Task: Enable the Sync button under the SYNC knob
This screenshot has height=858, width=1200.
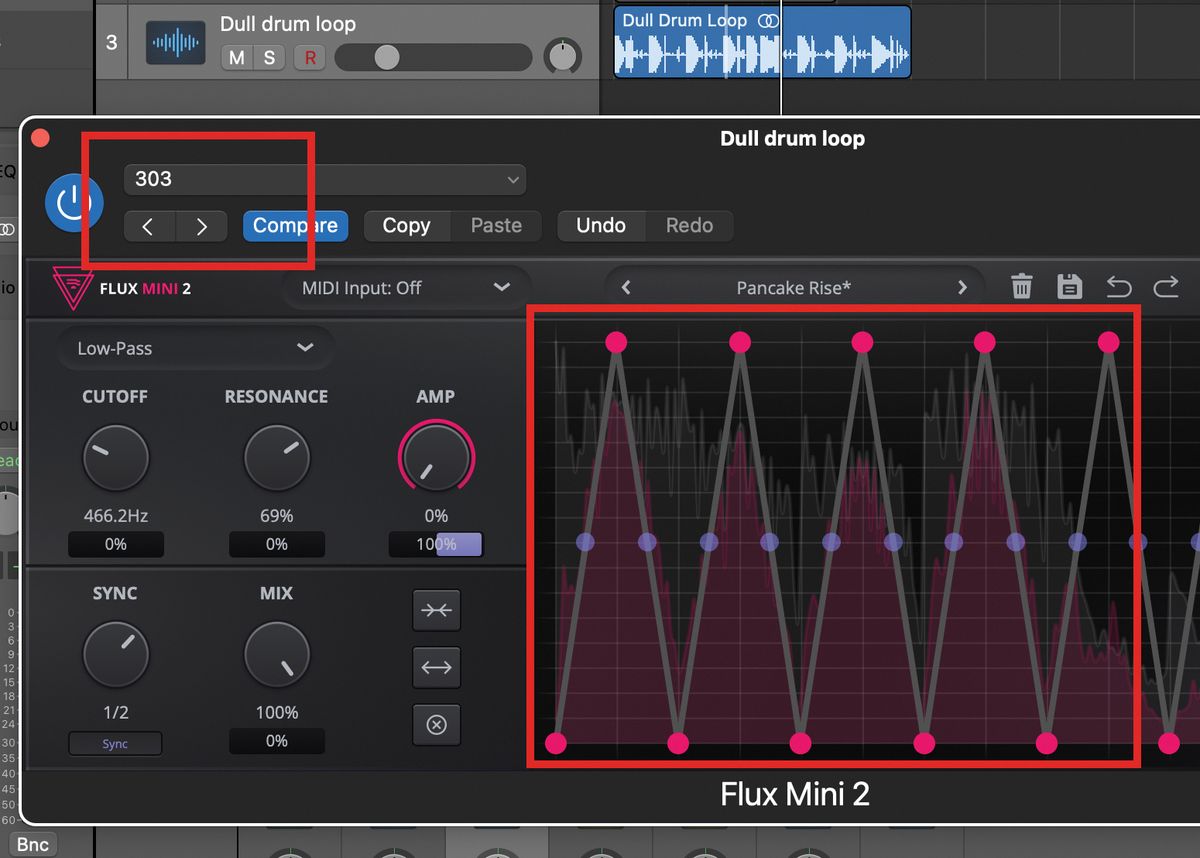Action: [115, 743]
